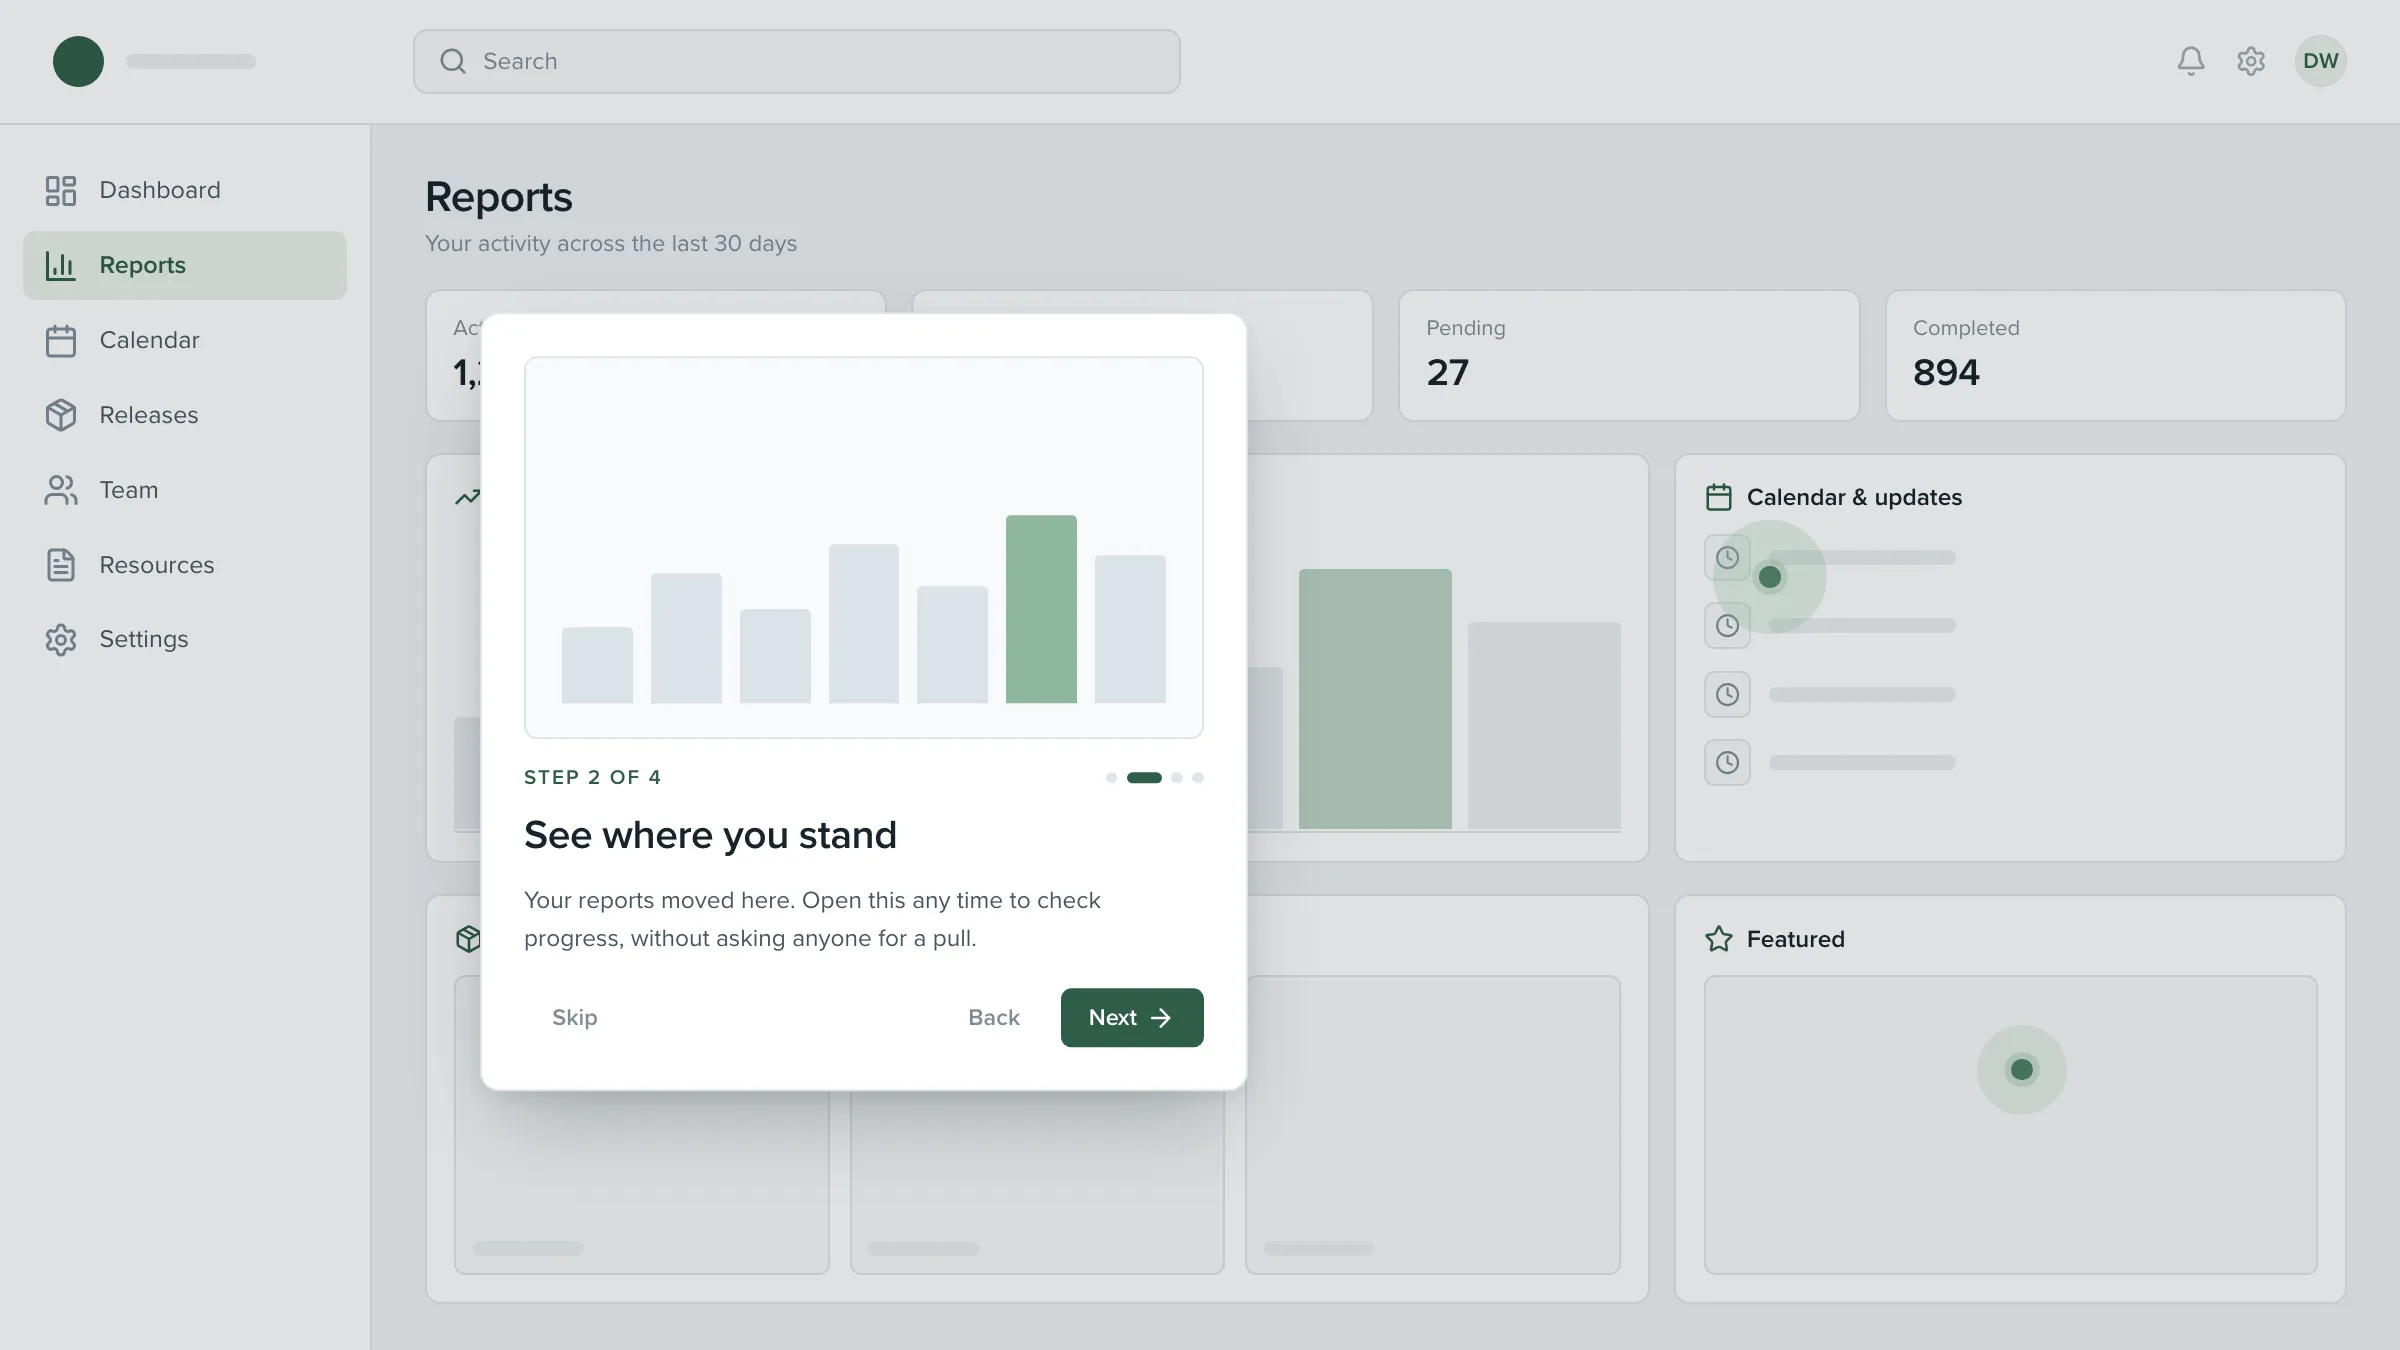Click the pulsing hotspot in Featured card

[x=2022, y=1070]
